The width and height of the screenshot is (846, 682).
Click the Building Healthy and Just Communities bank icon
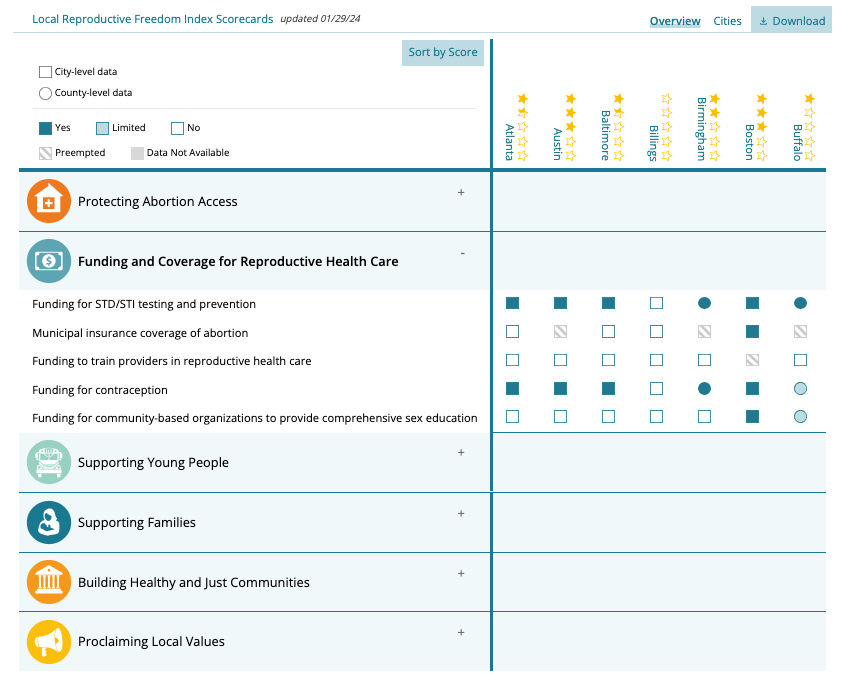pos(49,582)
